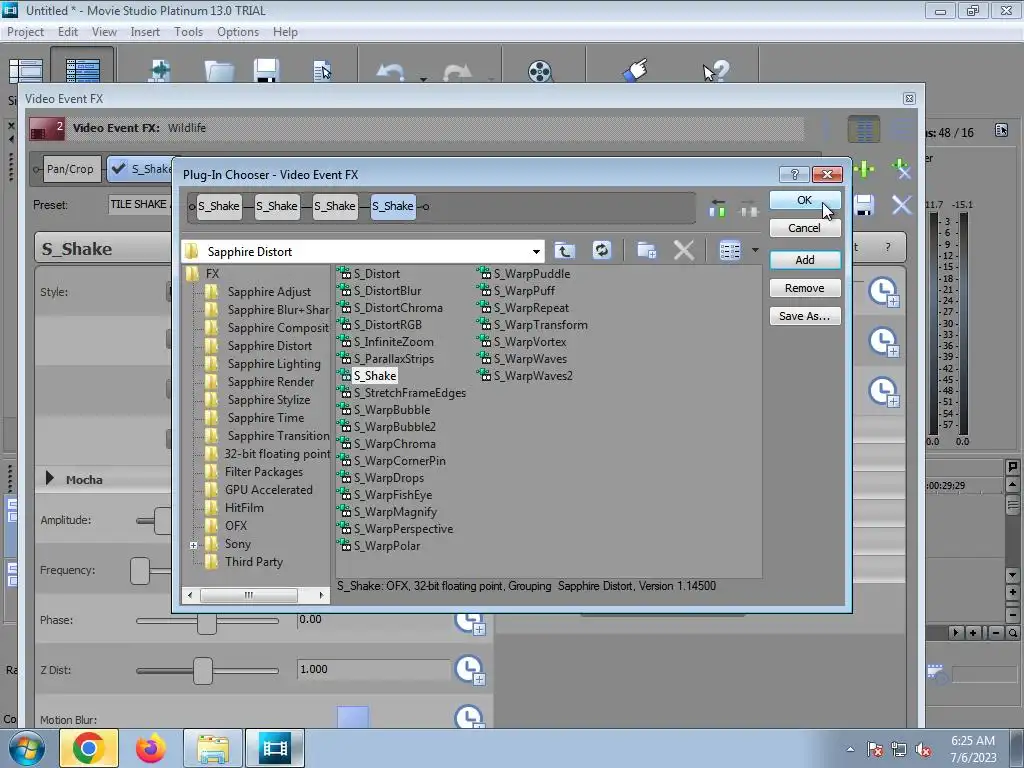The height and width of the screenshot is (768, 1024).
Task: Click the Create New Folder icon
Action: pos(647,250)
